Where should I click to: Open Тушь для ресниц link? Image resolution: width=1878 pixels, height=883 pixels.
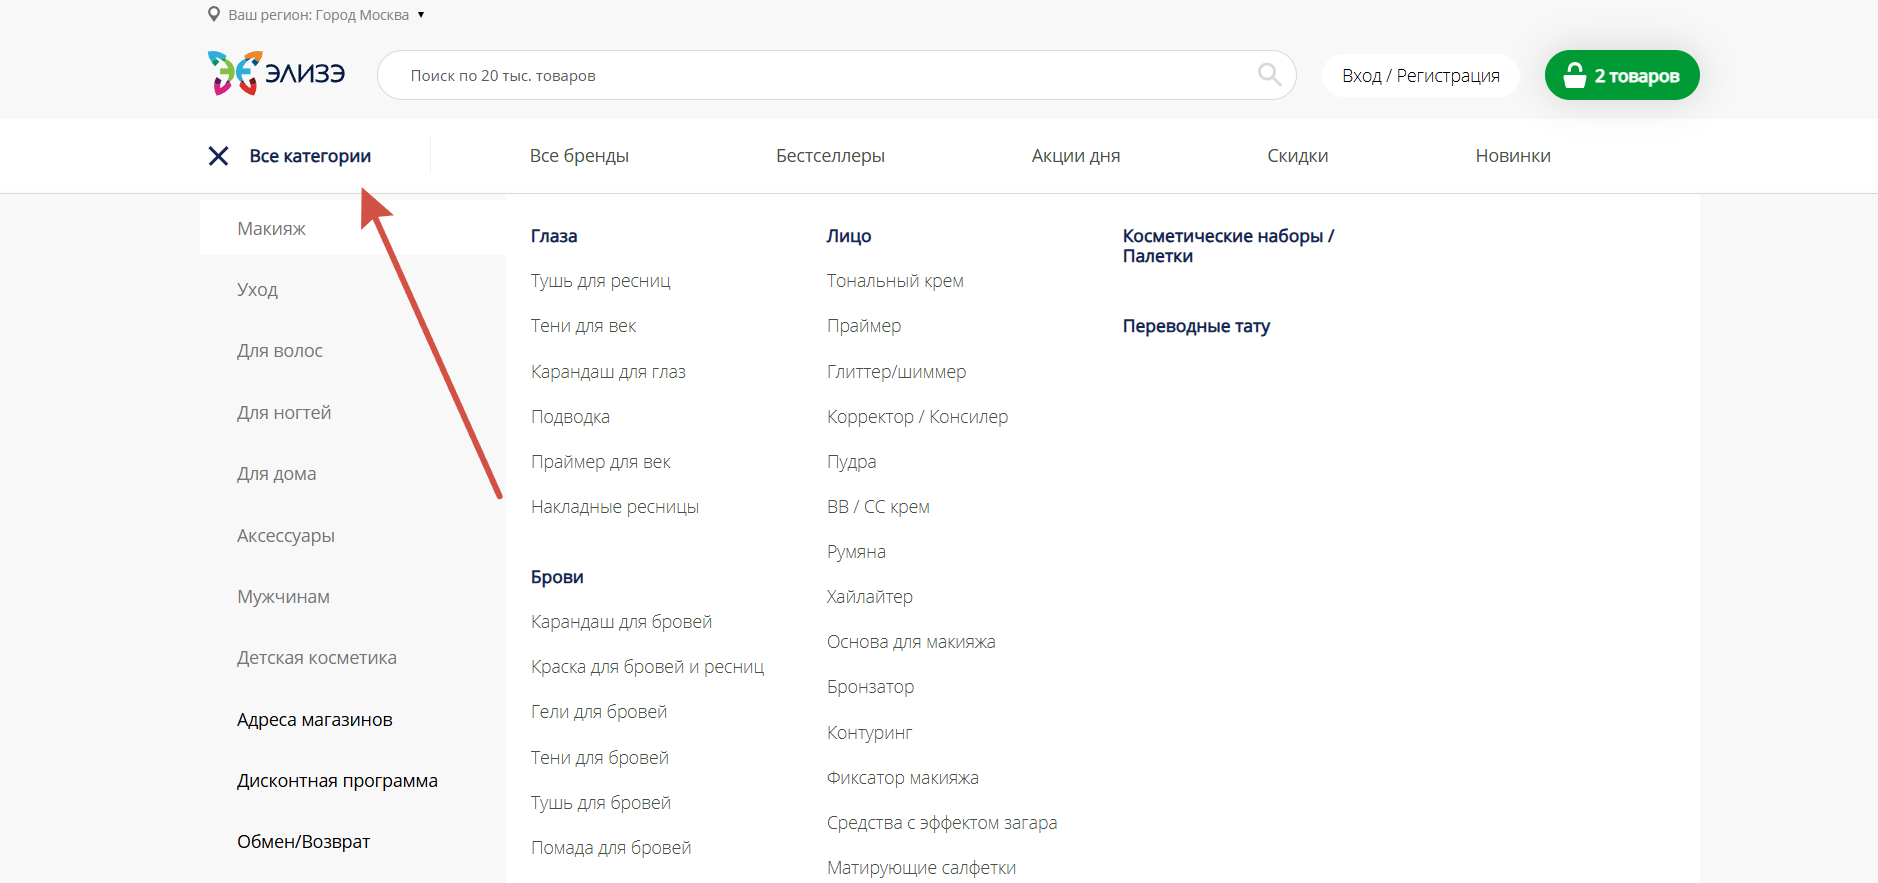(x=600, y=281)
